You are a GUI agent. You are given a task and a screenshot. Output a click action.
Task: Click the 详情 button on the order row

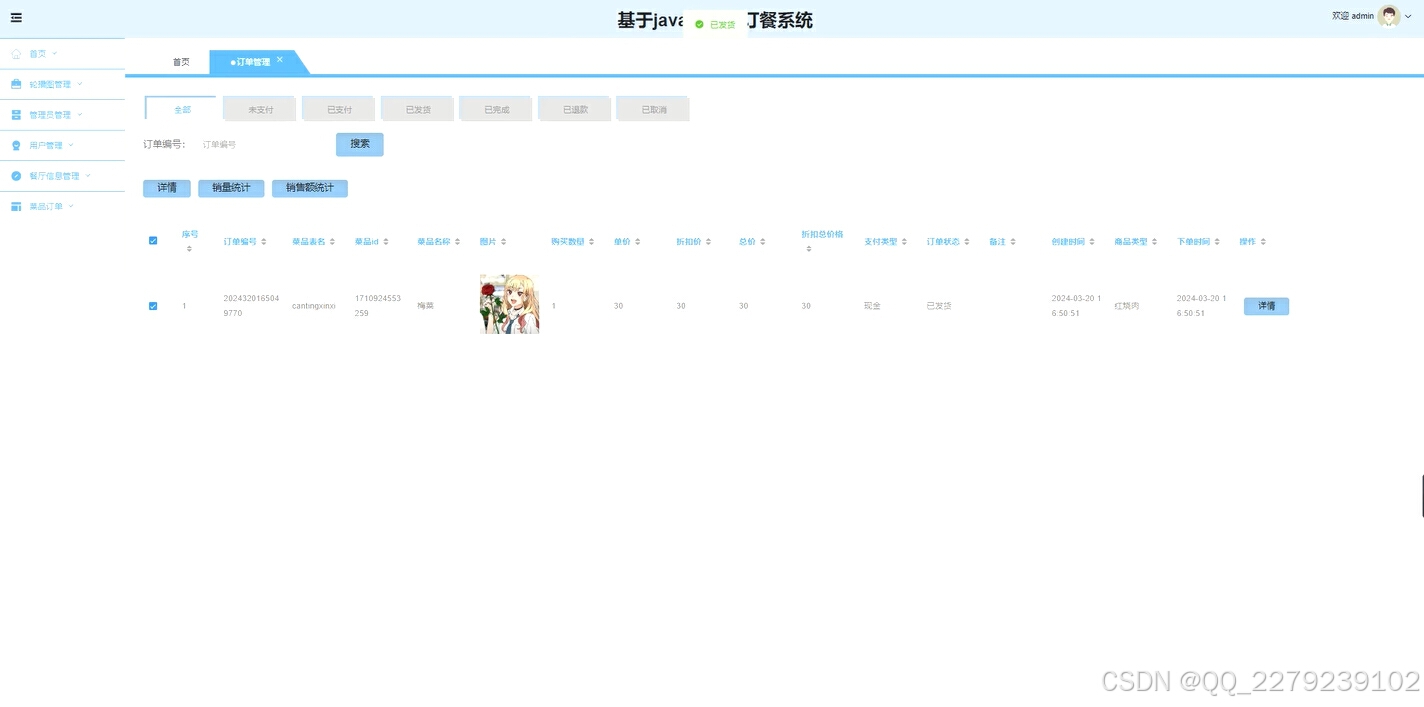point(1265,305)
